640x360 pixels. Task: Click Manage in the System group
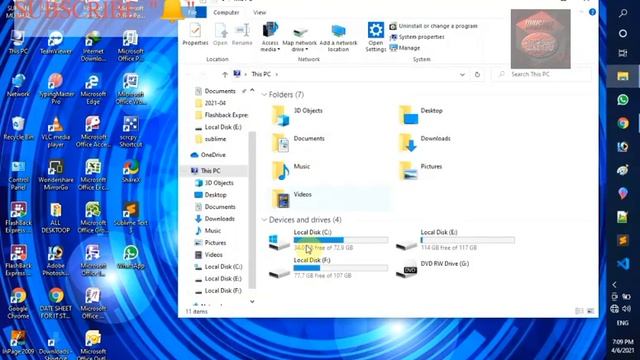404,48
